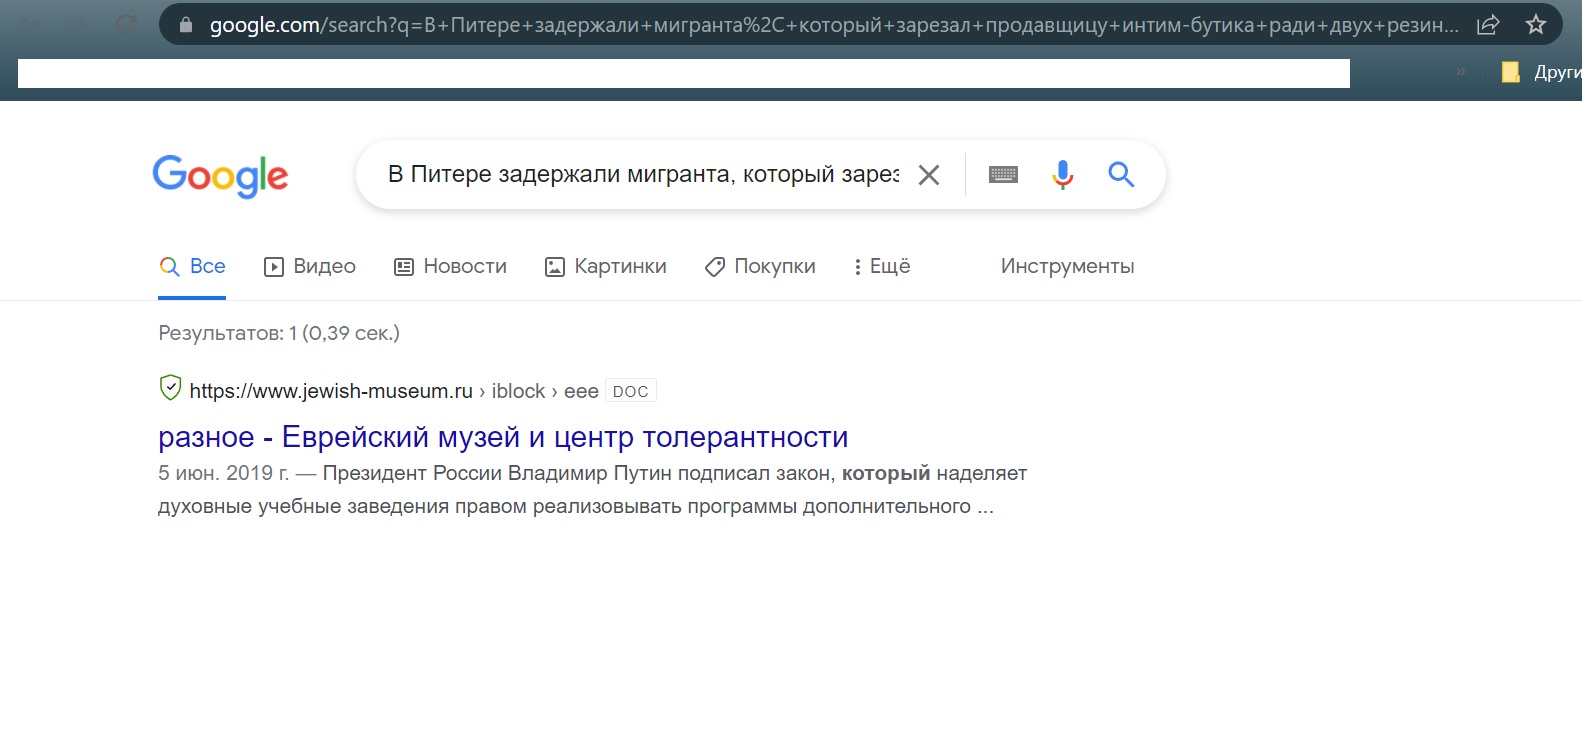Click in the Google search input field
The height and width of the screenshot is (731, 1582).
643,175
